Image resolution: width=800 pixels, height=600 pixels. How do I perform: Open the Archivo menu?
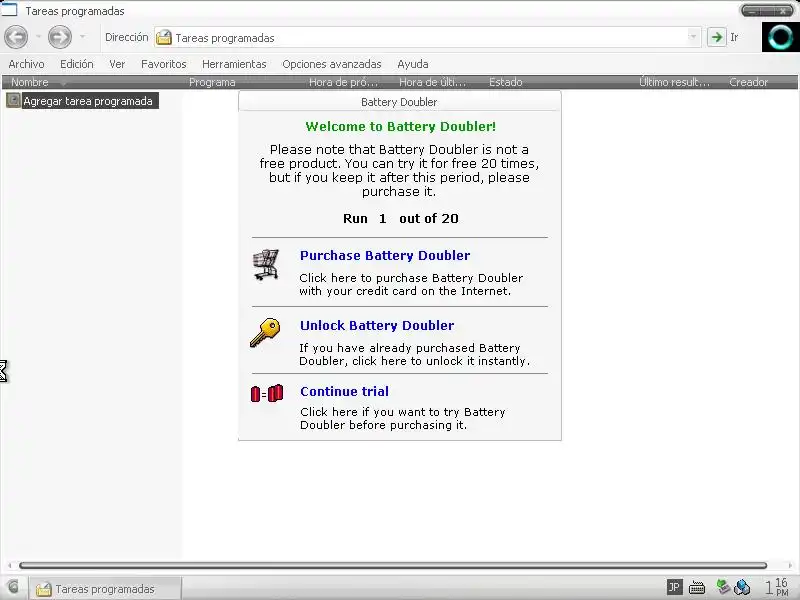tap(27, 64)
